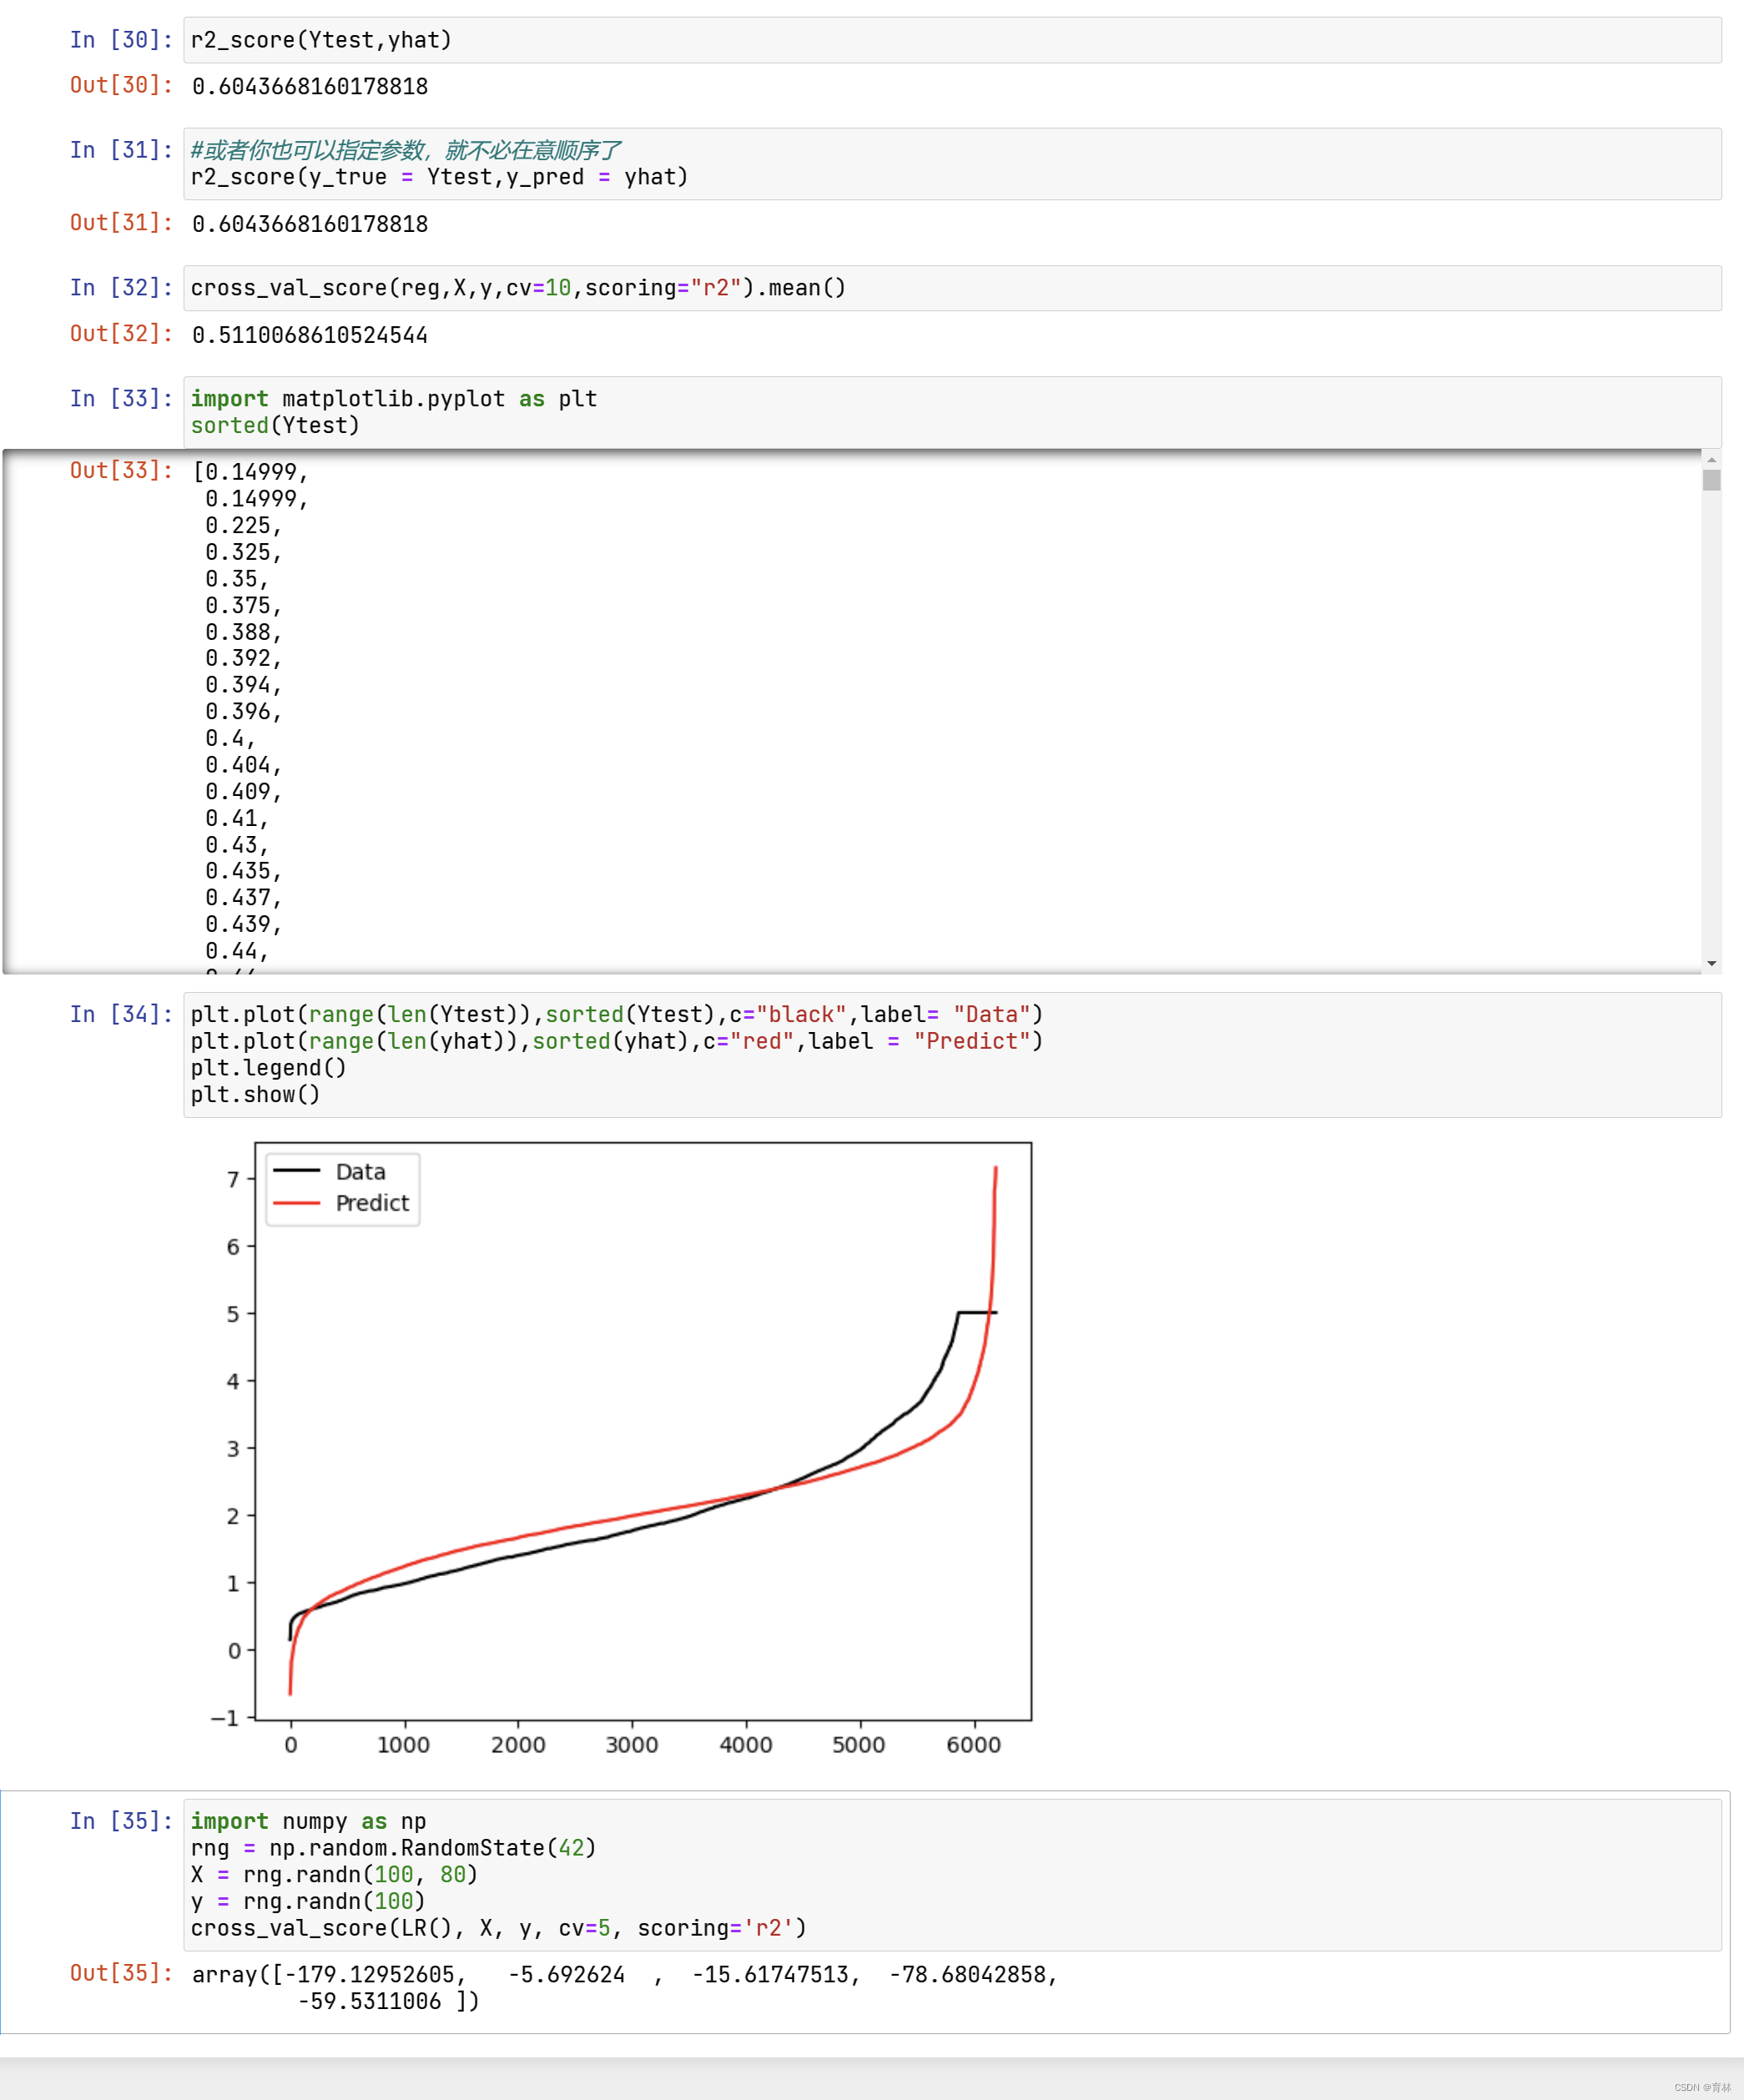Select value 0.409 in sorted output

click(x=238, y=791)
